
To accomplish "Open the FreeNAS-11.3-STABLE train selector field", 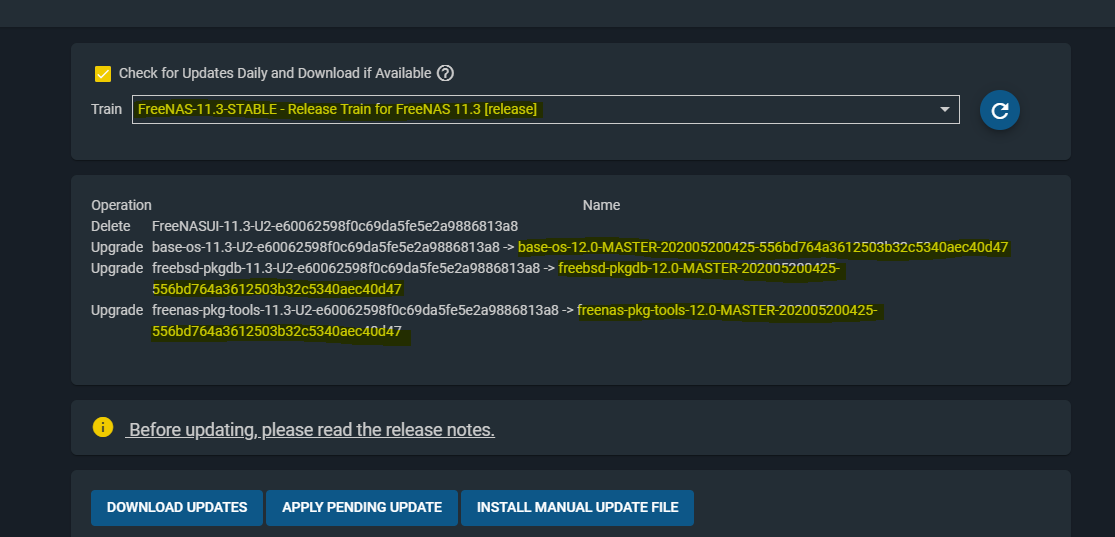I will tap(545, 110).
